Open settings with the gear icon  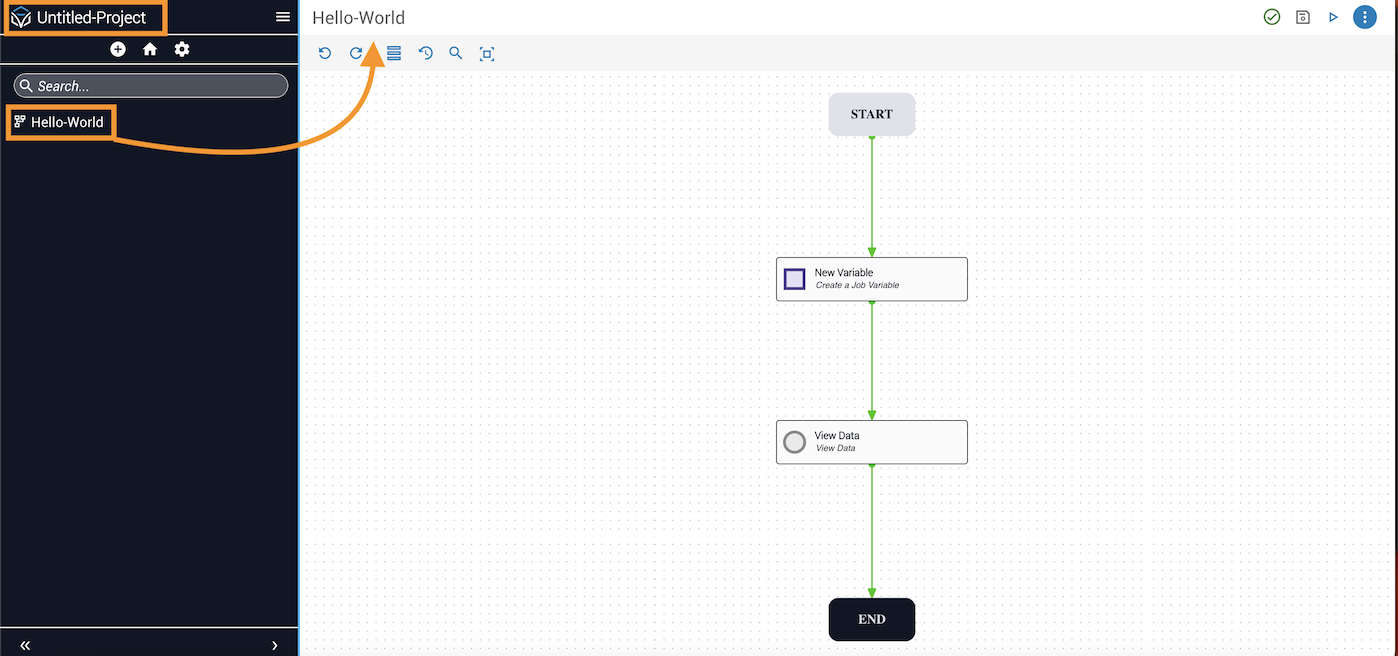click(x=182, y=49)
